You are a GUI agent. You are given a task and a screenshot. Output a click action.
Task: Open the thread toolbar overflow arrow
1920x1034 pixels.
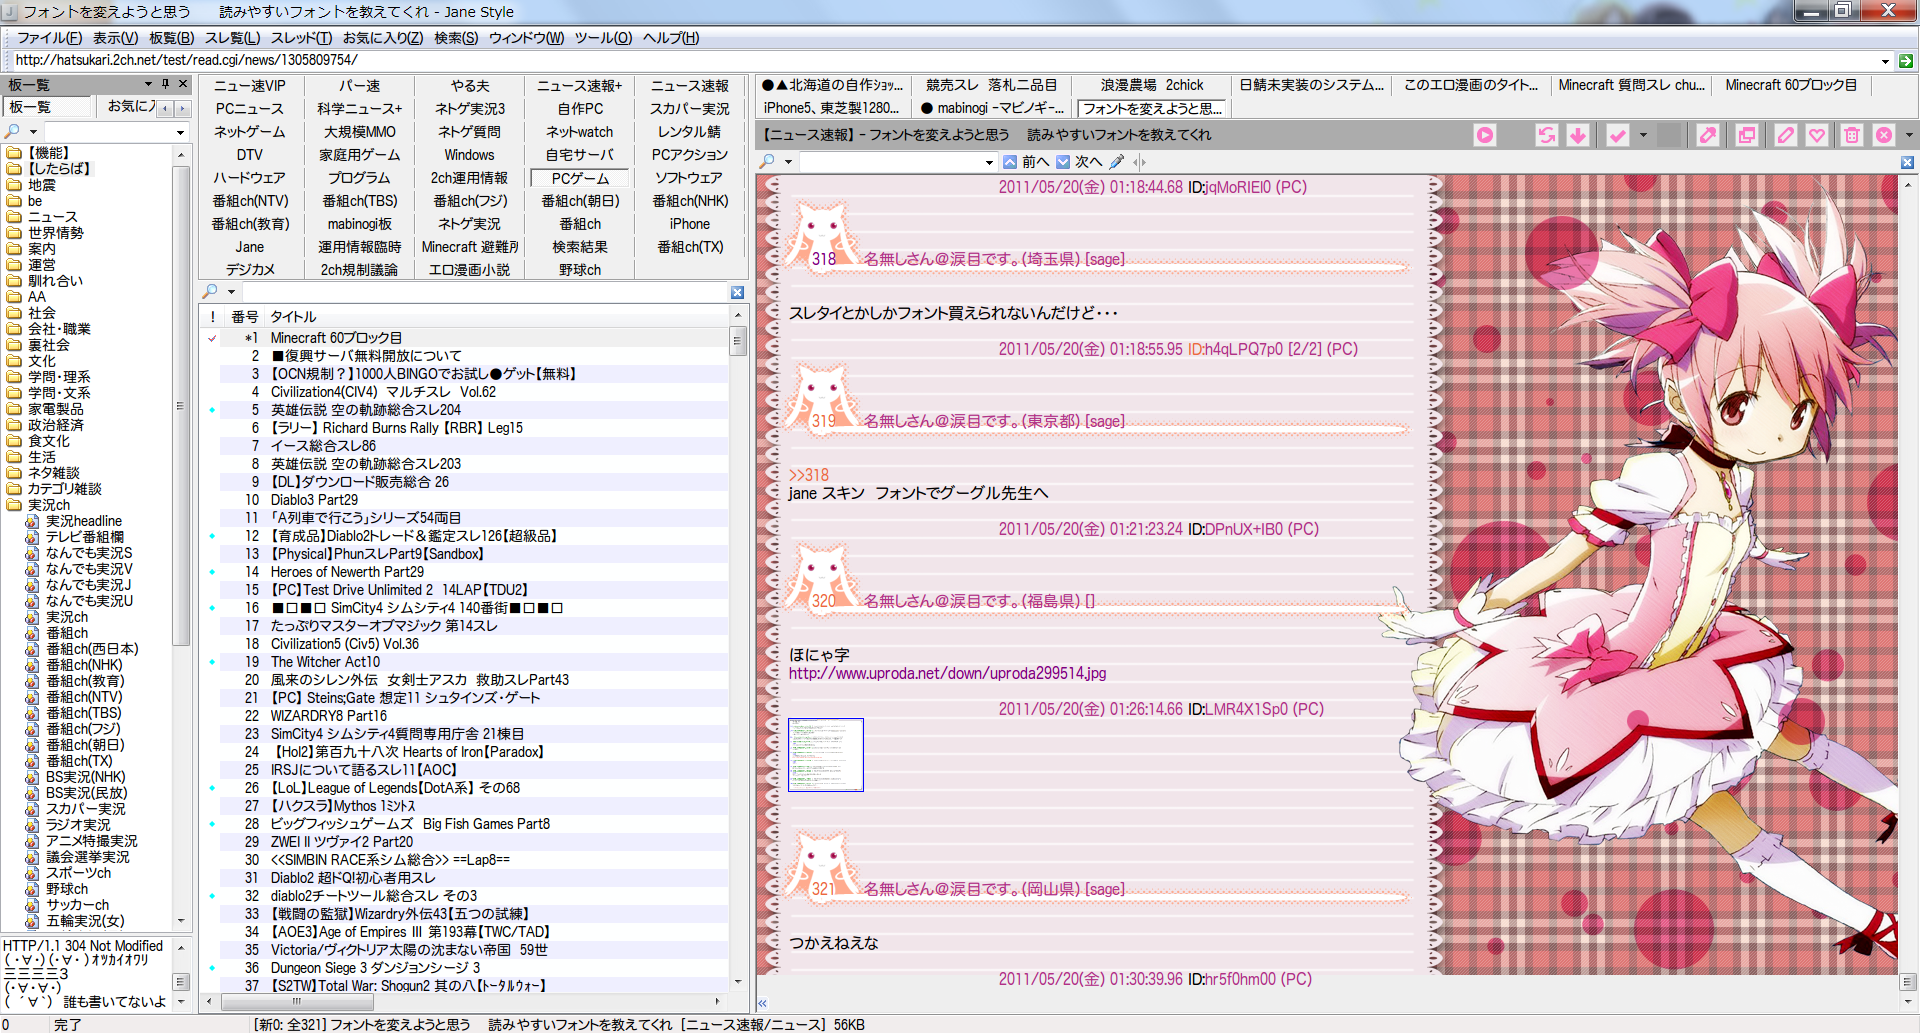1908,135
